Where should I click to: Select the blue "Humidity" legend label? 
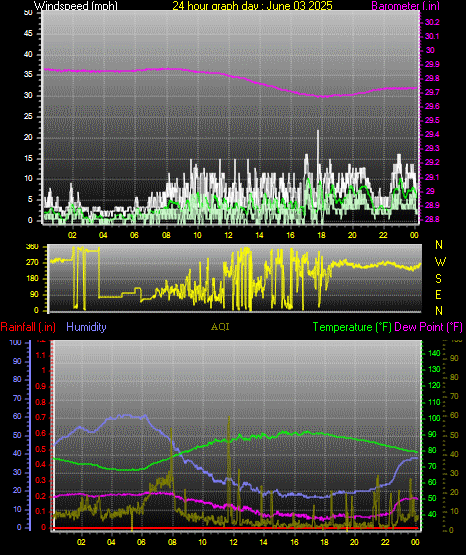tap(86, 327)
